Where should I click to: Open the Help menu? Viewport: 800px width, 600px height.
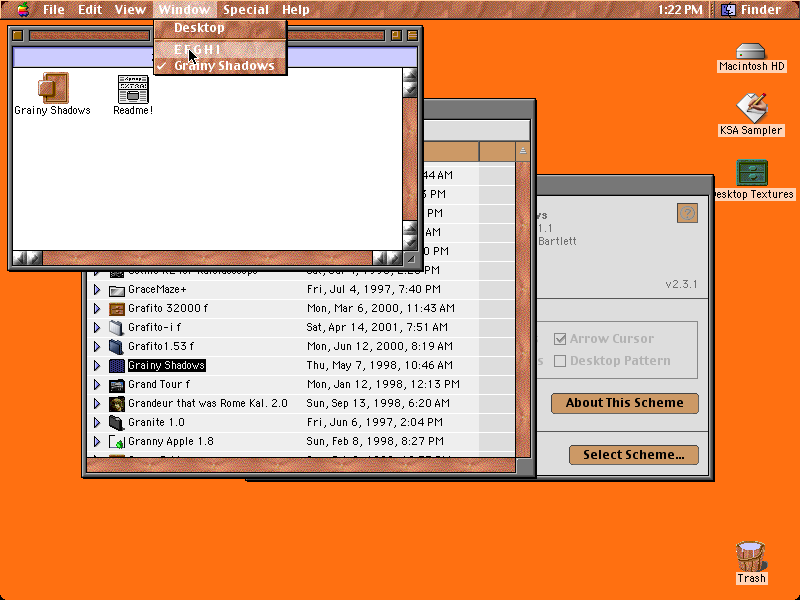click(296, 10)
